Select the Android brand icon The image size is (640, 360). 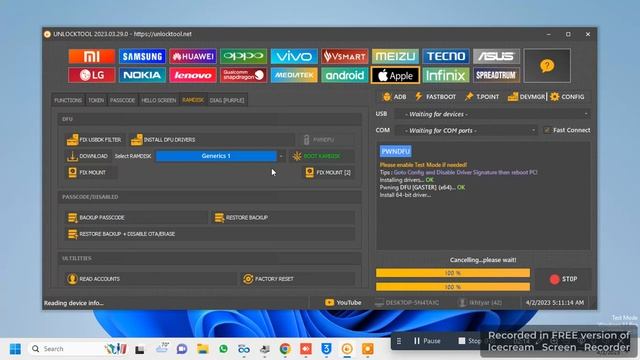tap(344, 75)
